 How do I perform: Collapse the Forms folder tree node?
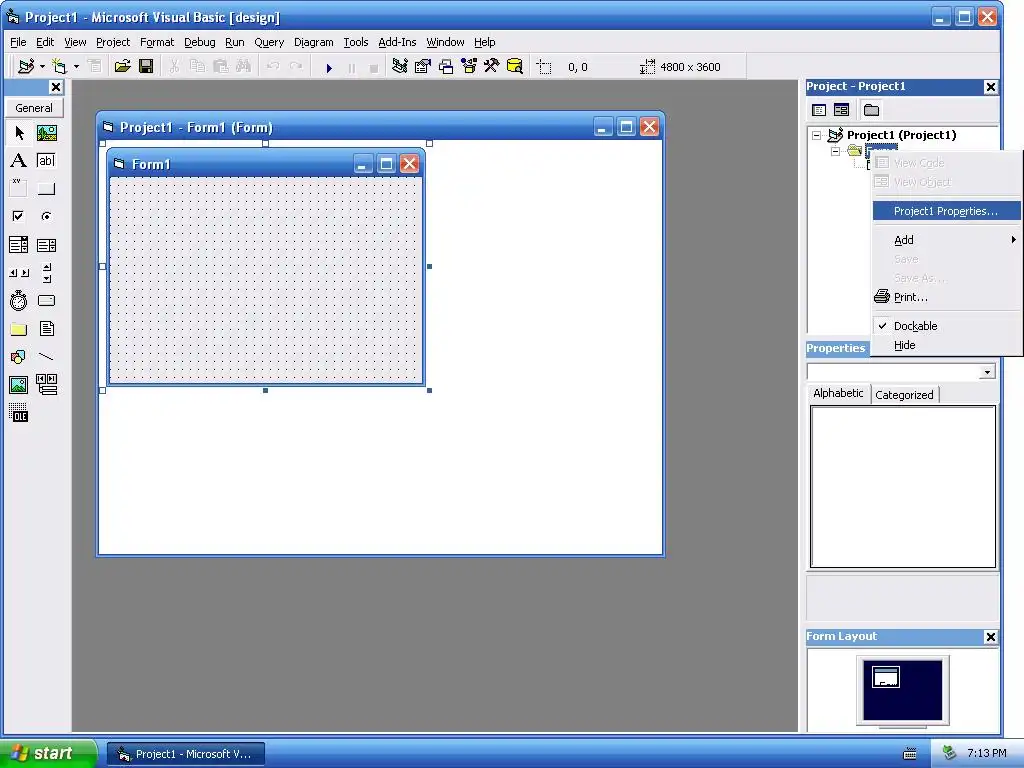pyautogui.click(x=835, y=151)
